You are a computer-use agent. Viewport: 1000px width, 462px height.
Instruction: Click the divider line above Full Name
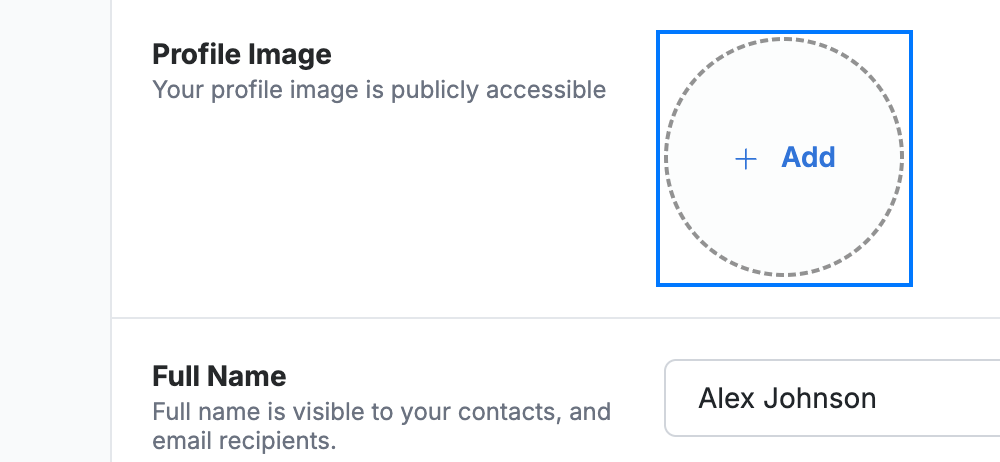(555, 317)
